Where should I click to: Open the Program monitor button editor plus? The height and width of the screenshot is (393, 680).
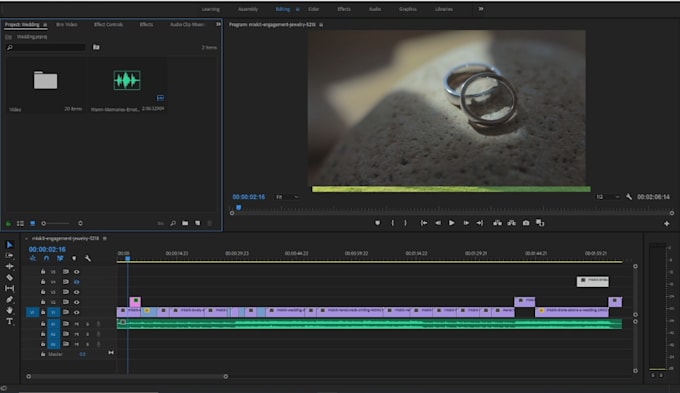tap(667, 223)
